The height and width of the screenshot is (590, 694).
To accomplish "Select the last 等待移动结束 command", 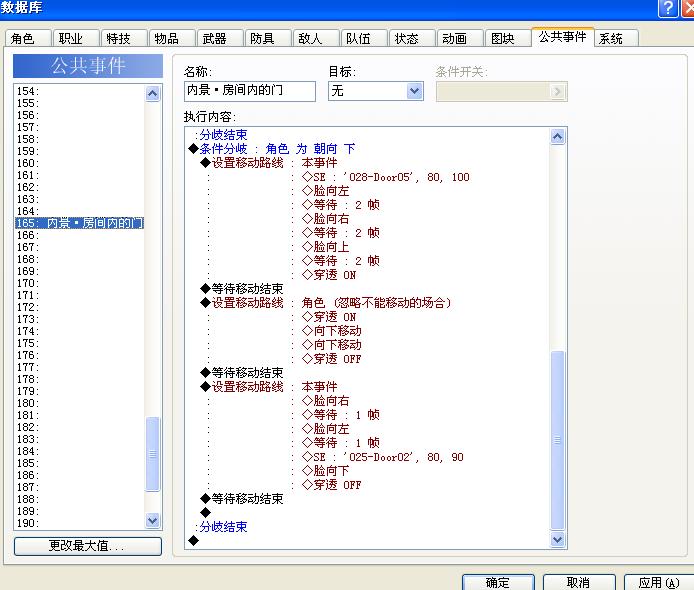I will coord(242,499).
